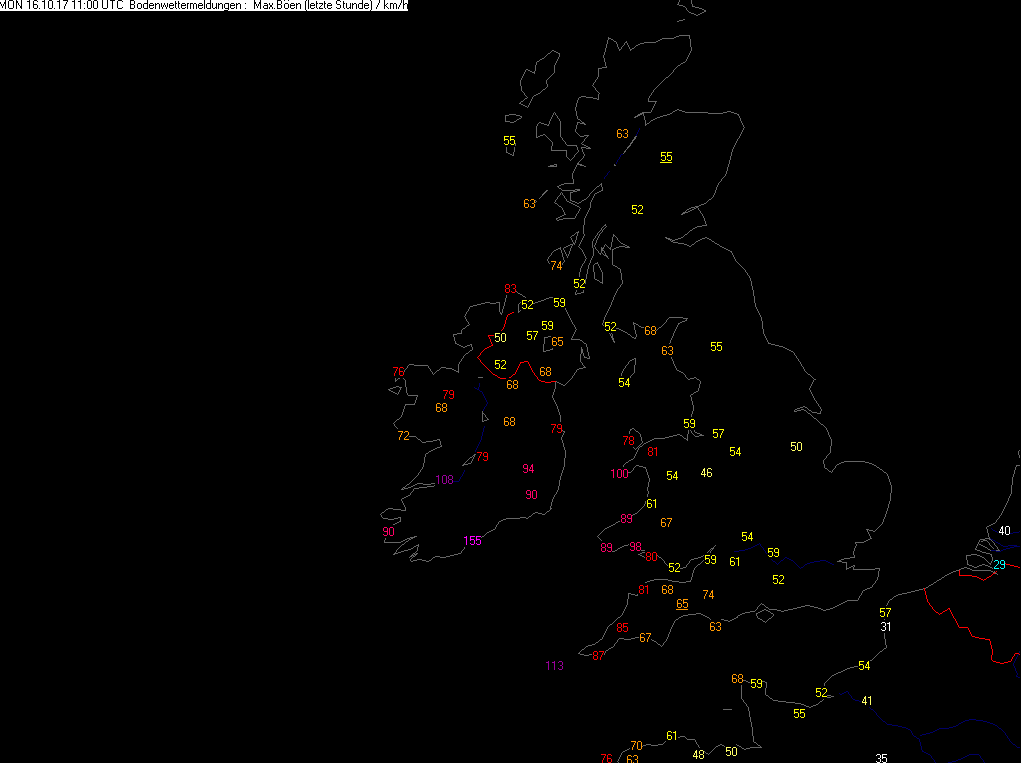Select the white 31 value below yellow 57

[x=886, y=626]
